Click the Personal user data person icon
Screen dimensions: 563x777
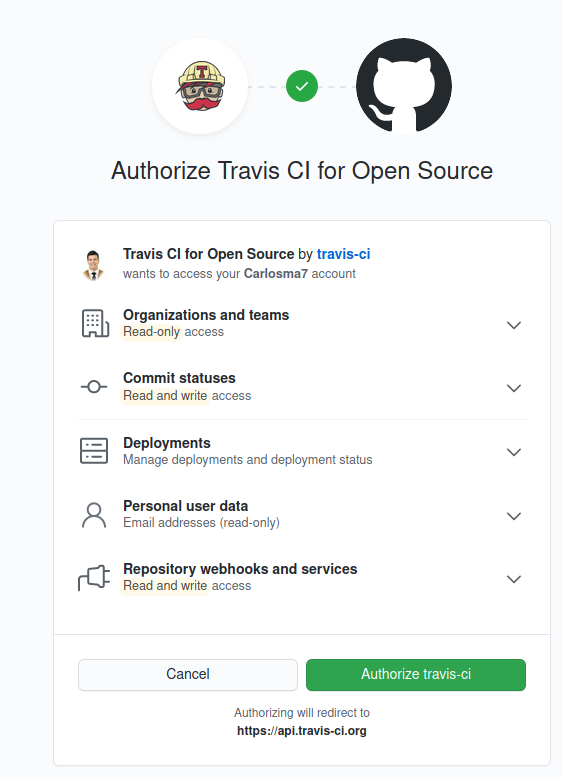coord(94,515)
